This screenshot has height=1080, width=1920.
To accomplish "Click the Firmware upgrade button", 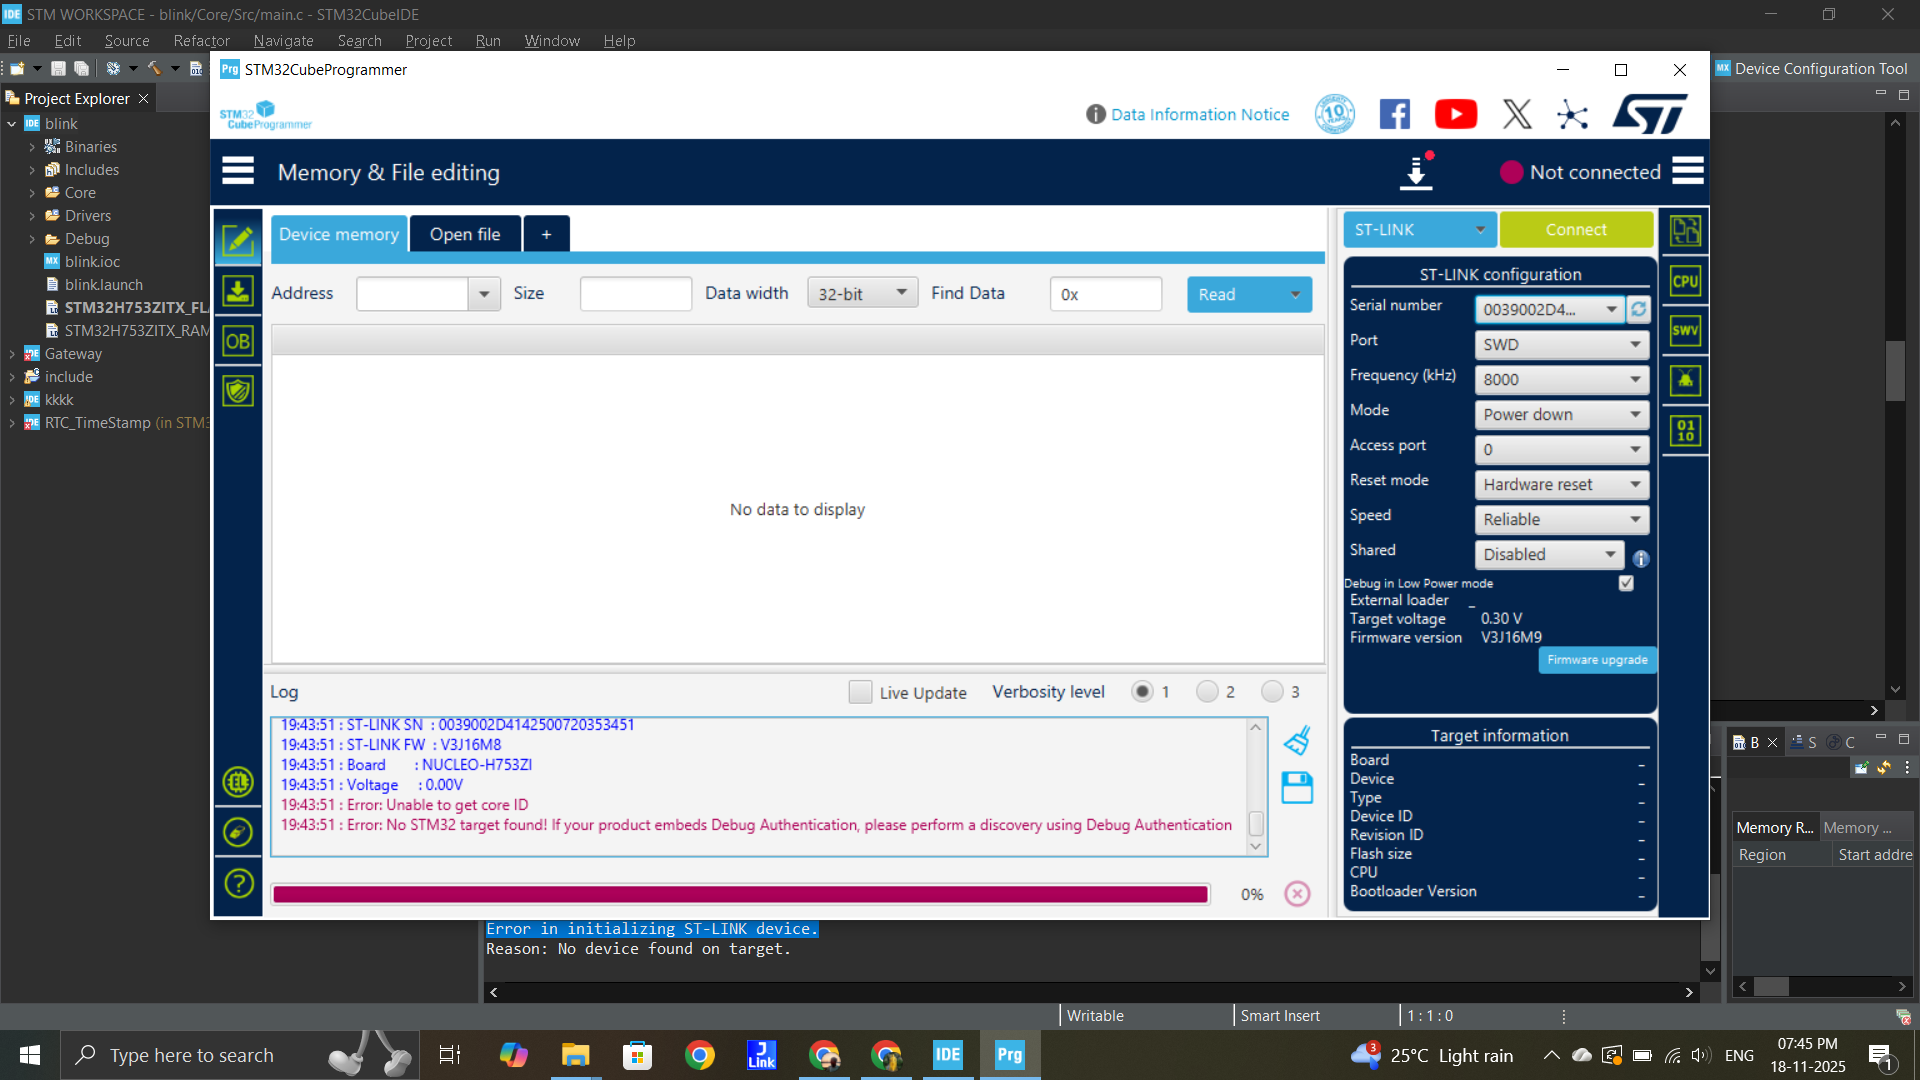I will click(1597, 660).
